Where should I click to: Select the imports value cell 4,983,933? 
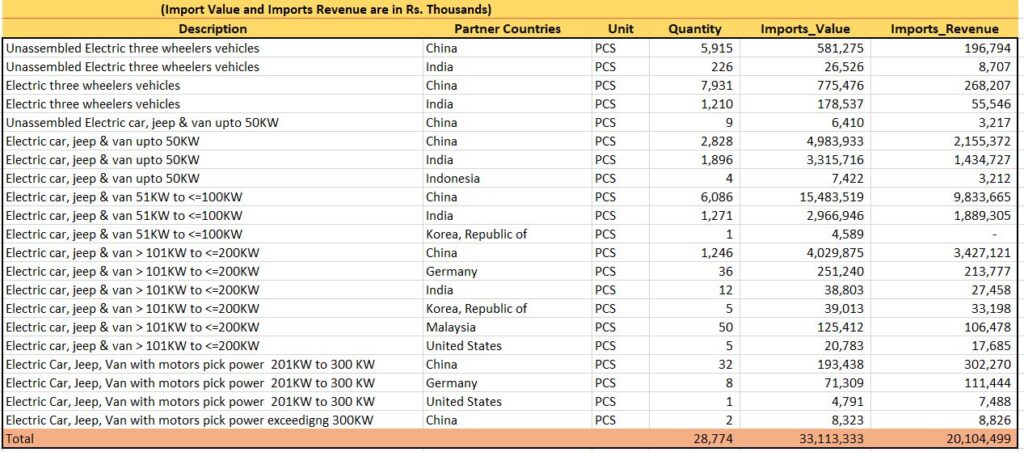837,141
